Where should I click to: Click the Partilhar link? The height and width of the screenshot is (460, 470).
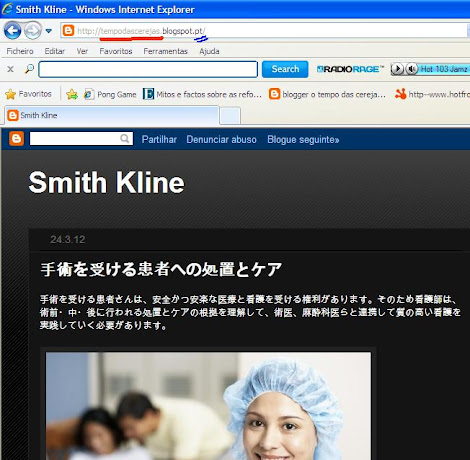coord(159,139)
